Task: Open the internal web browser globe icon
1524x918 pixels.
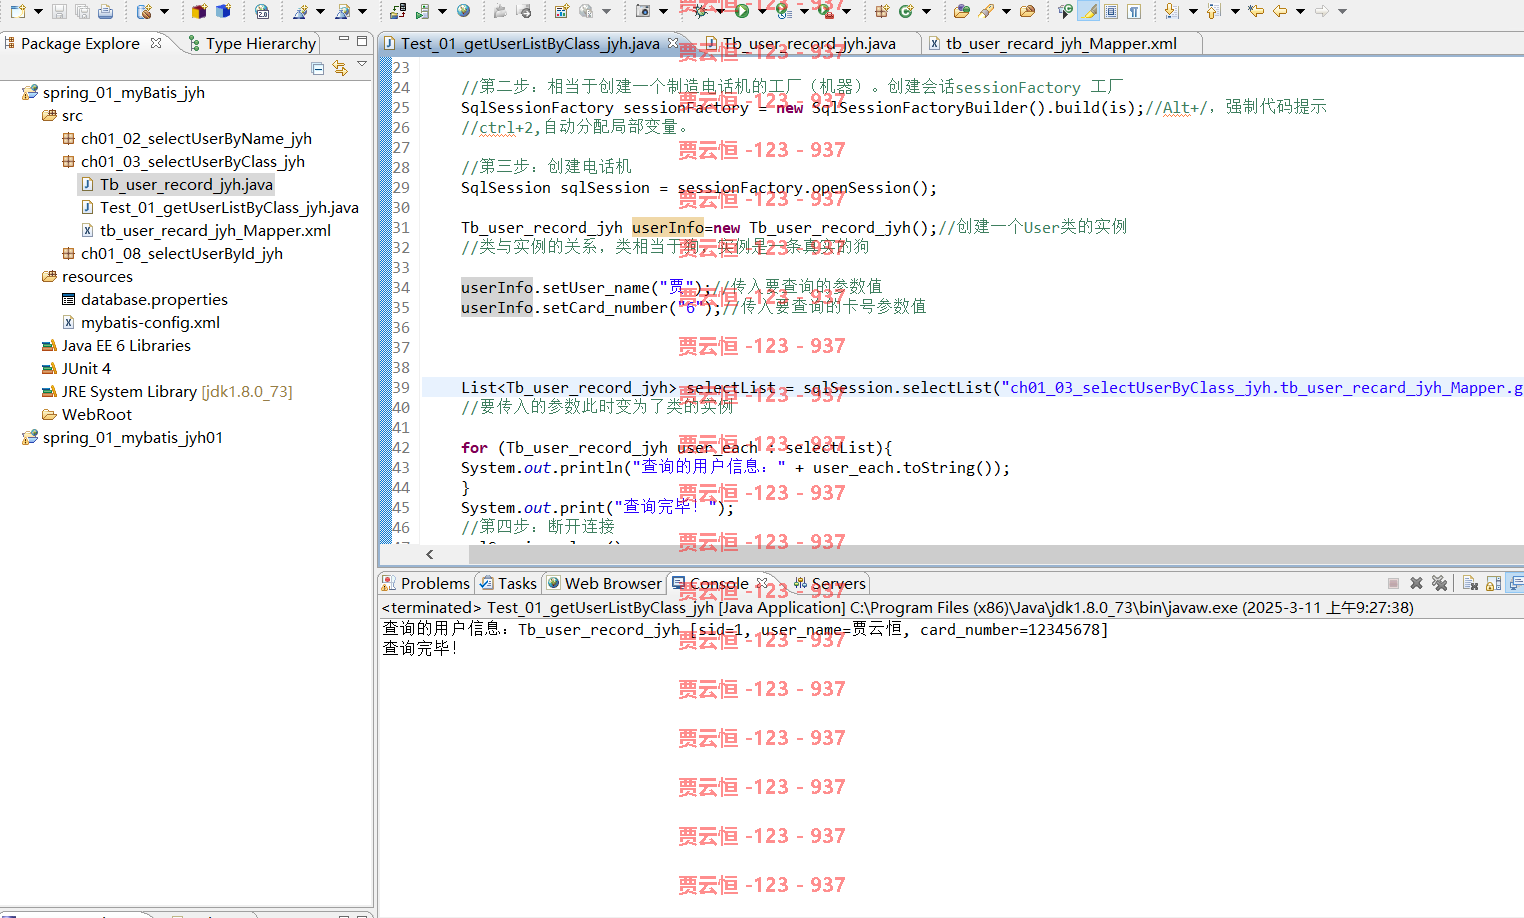Action: (x=463, y=11)
